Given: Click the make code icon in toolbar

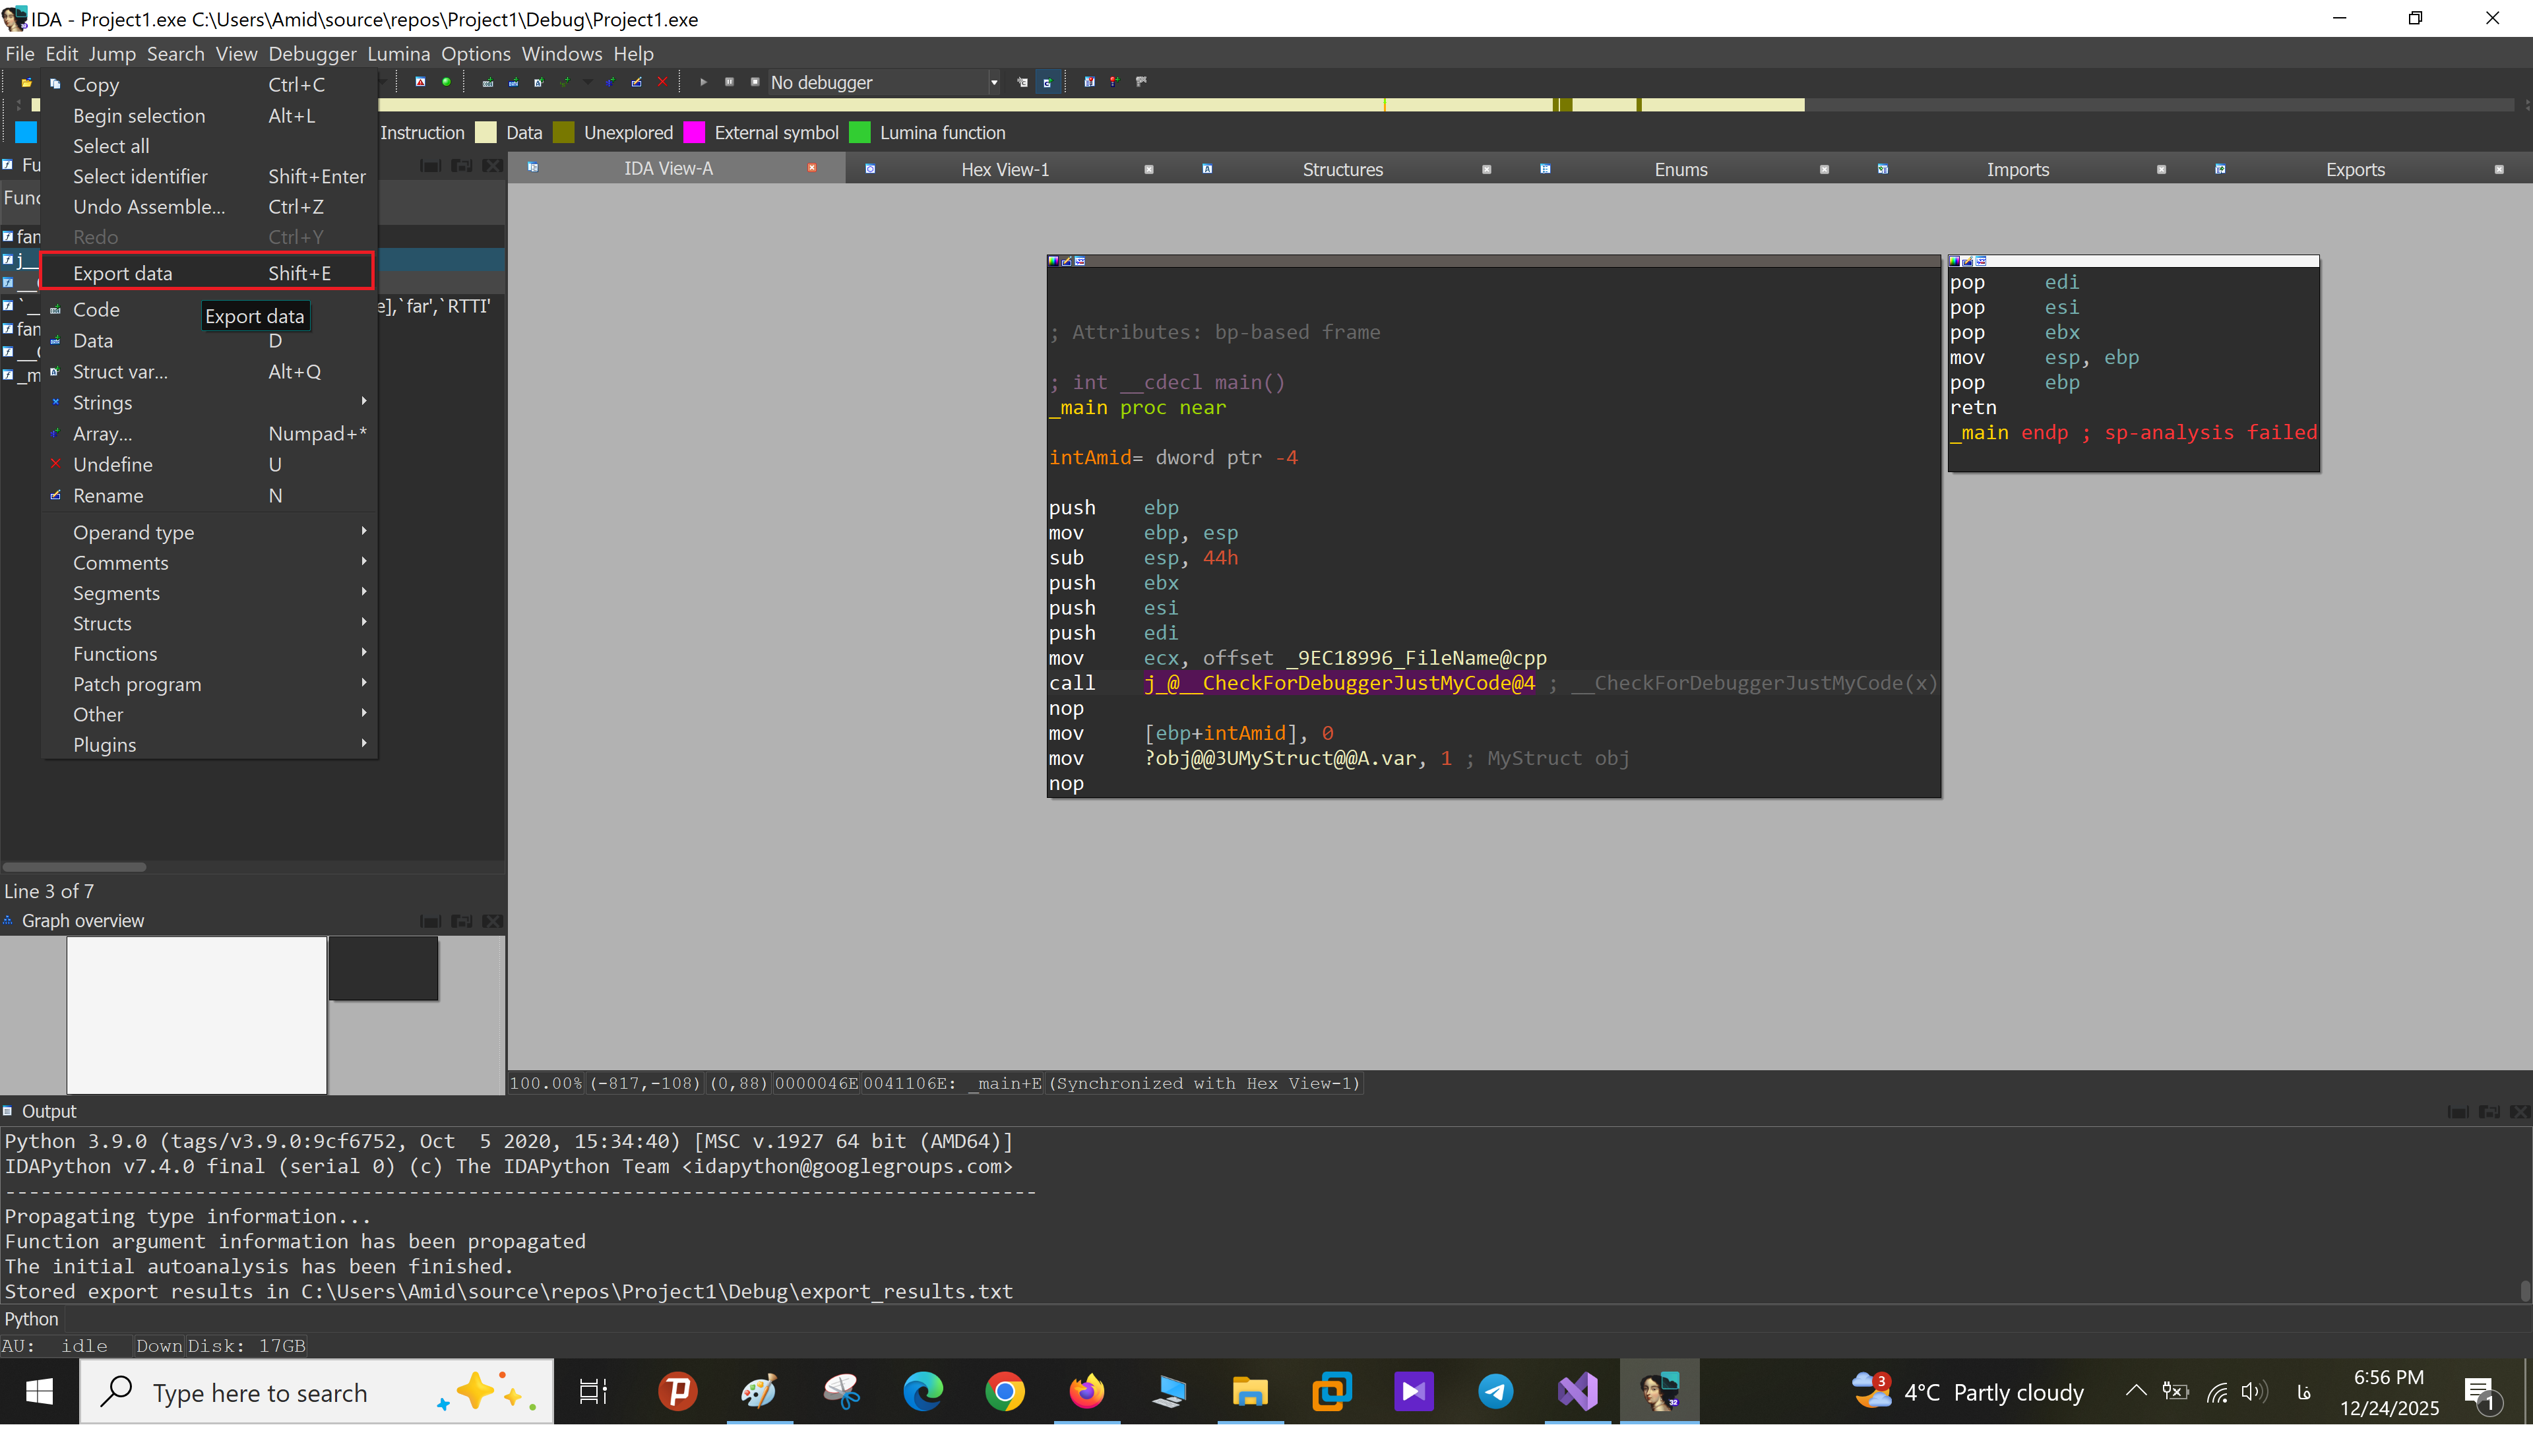Looking at the screenshot, I should (488, 83).
